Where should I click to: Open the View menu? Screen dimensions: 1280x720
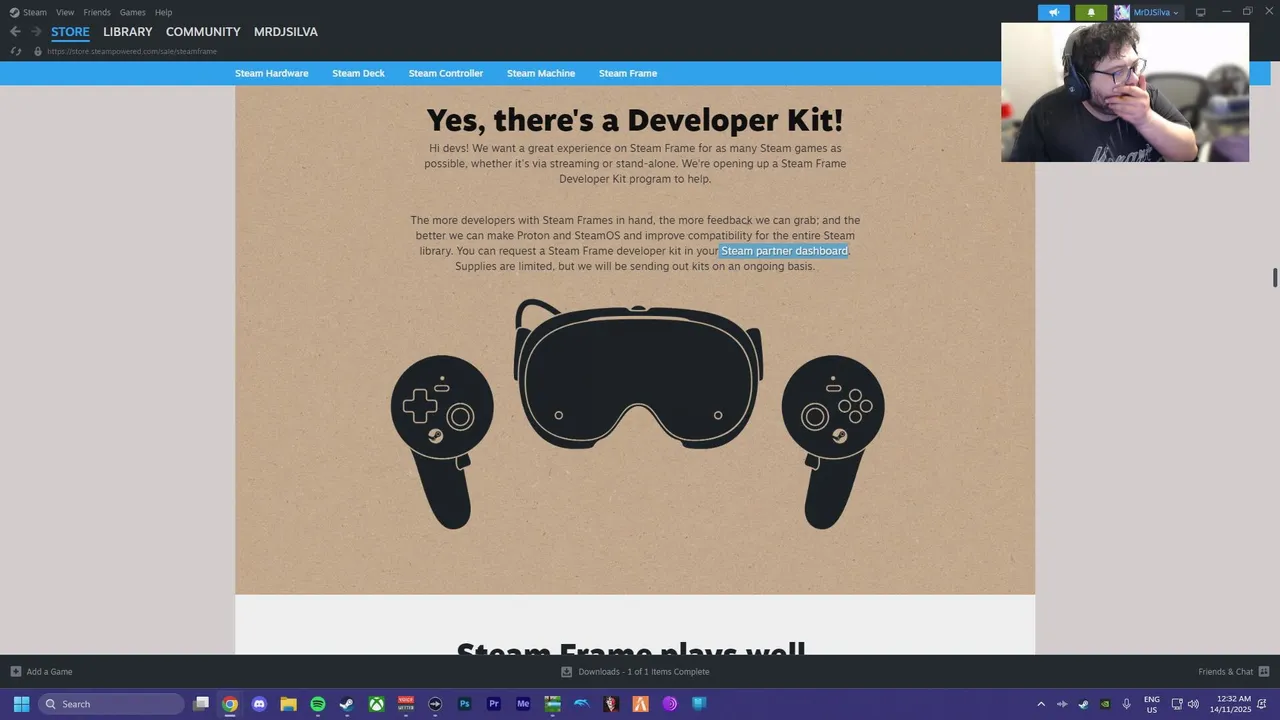coord(65,12)
